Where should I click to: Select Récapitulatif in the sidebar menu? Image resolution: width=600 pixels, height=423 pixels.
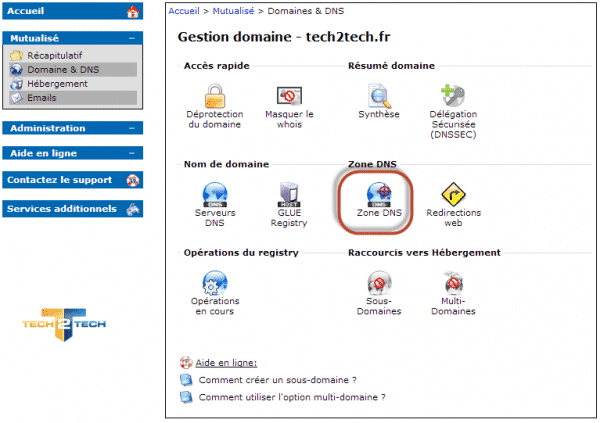[x=57, y=56]
